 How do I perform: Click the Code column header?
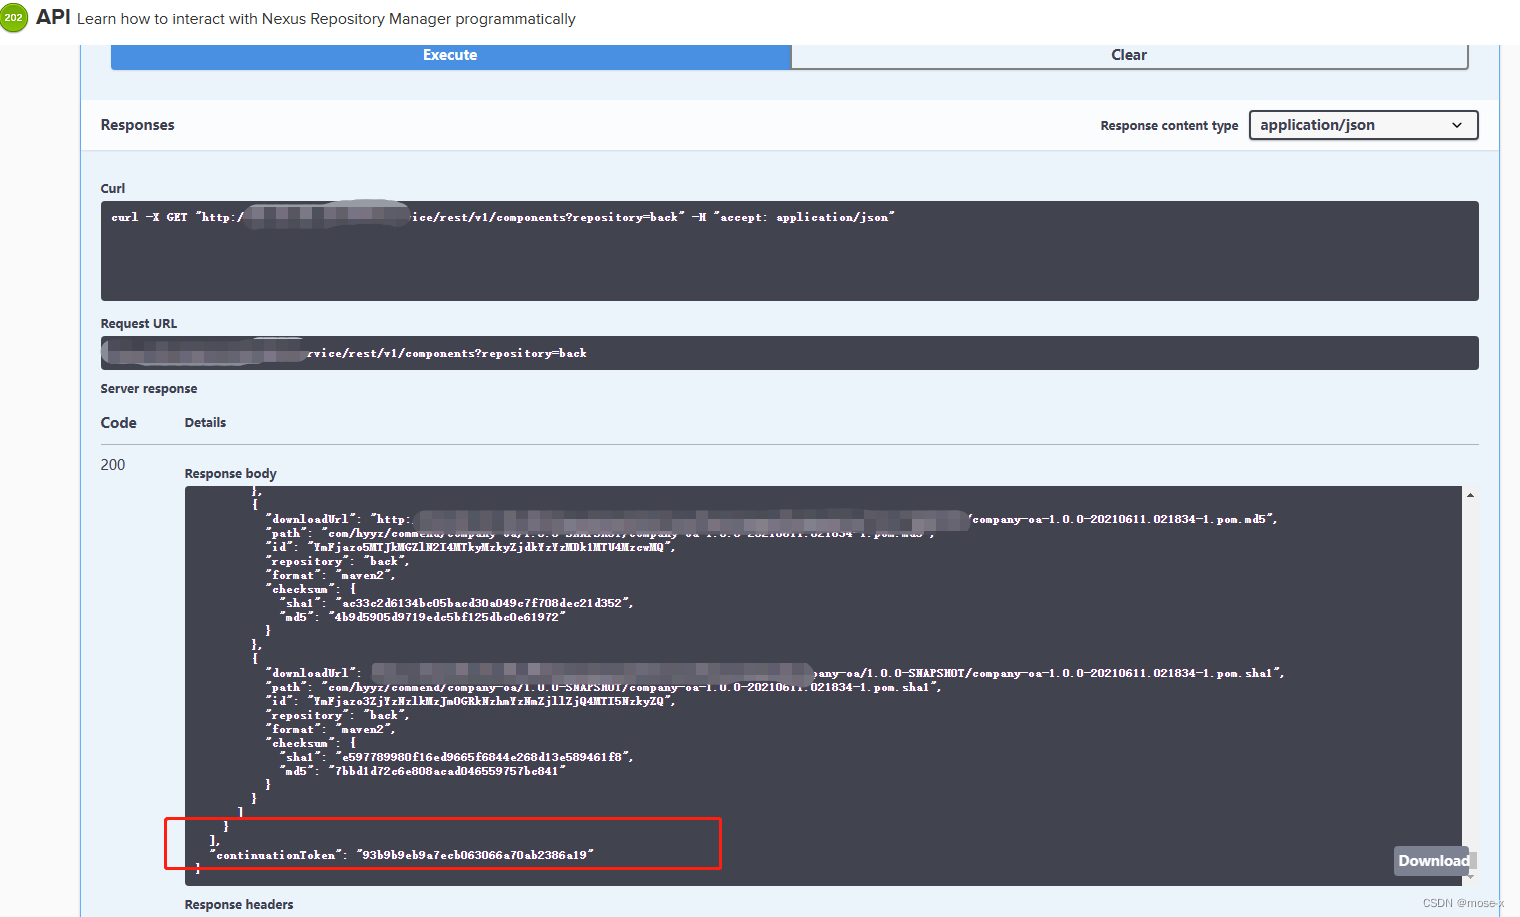coord(118,423)
